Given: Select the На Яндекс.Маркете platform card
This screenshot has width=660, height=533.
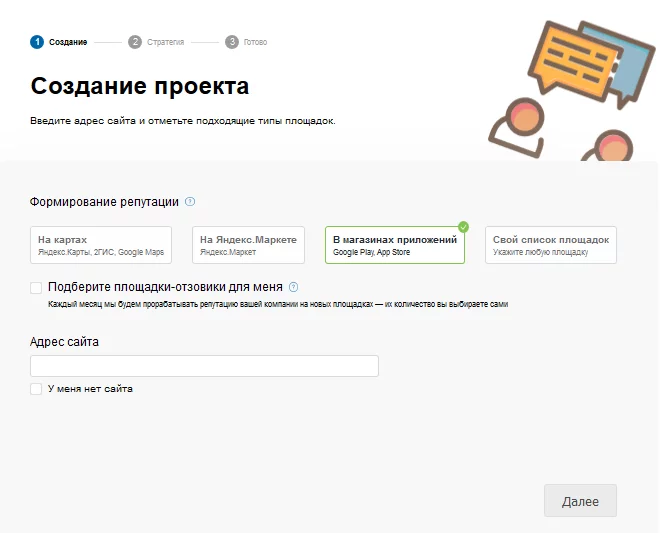Looking at the screenshot, I should click(x=248, y=245).
